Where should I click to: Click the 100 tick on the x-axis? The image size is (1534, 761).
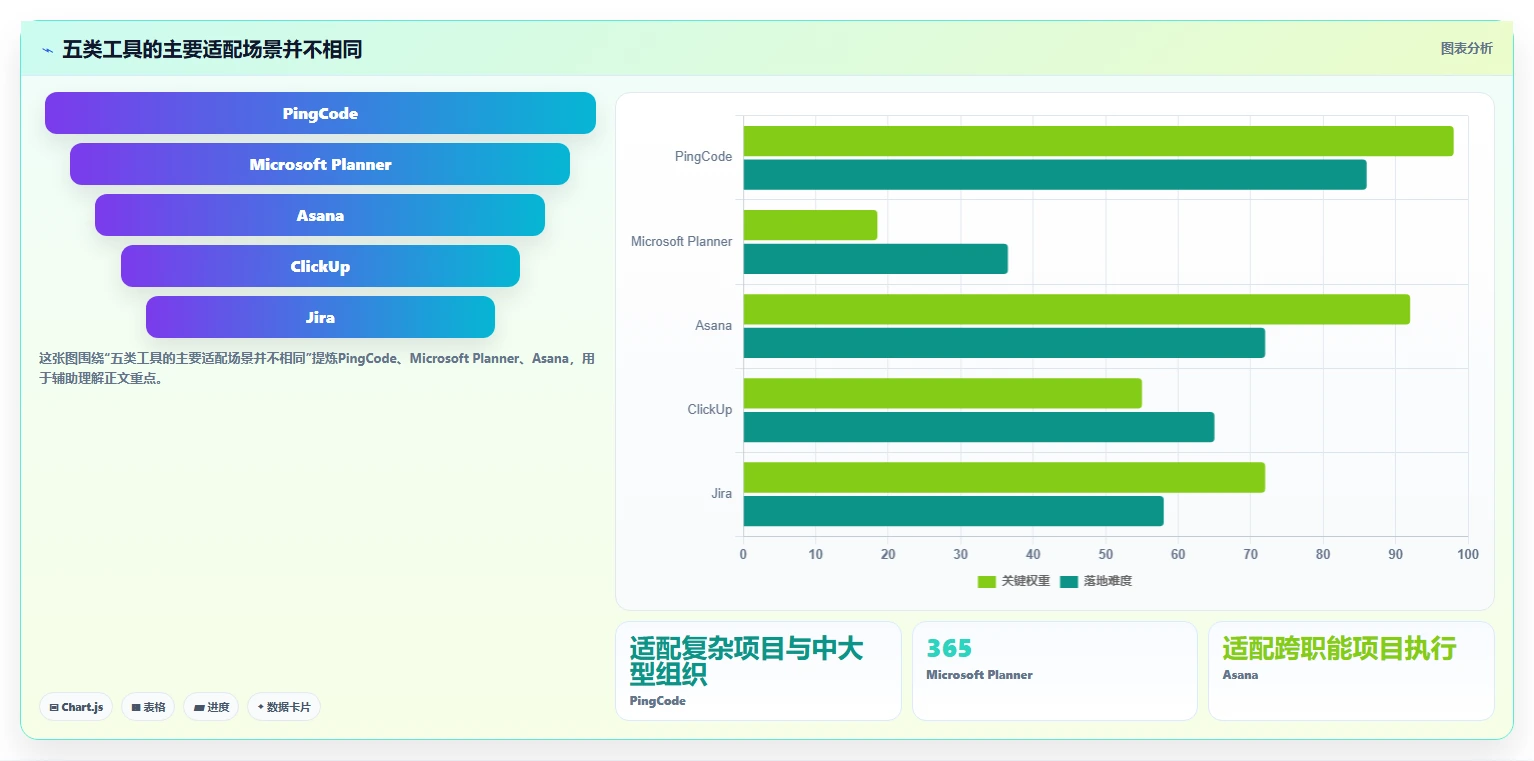(1468, 554)
